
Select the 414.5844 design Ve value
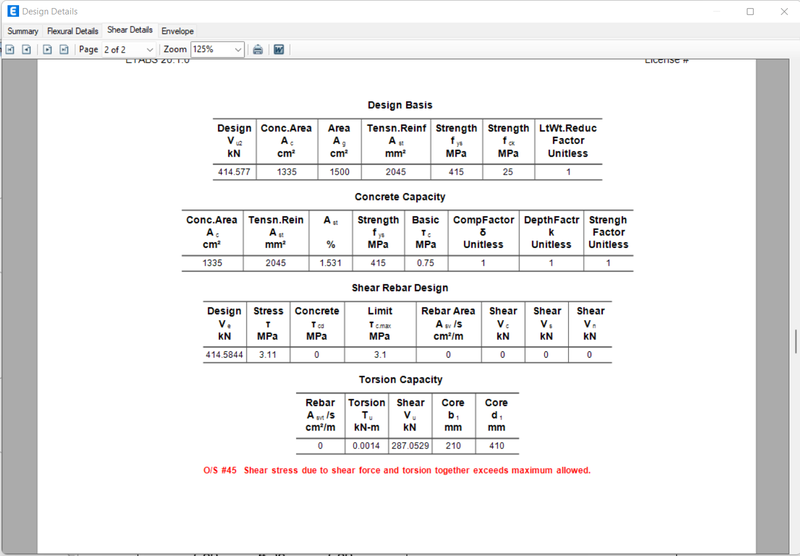[x=224, y=355]
